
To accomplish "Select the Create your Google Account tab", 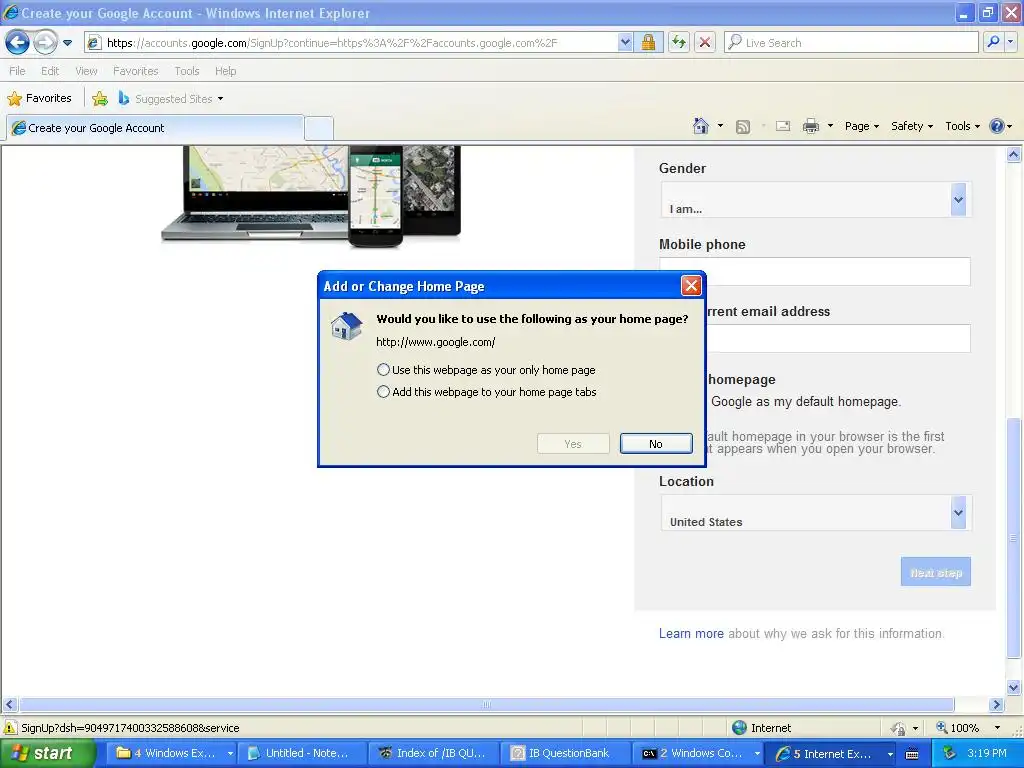I will [155, 128].
